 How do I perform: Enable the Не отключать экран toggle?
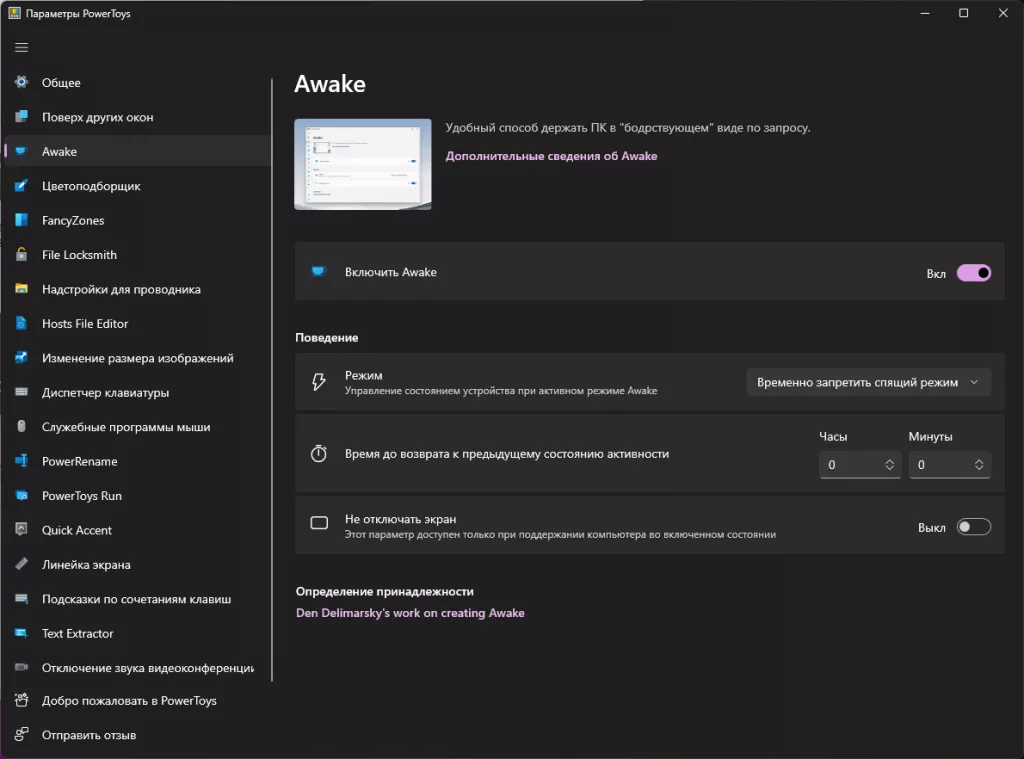point(973,527)
